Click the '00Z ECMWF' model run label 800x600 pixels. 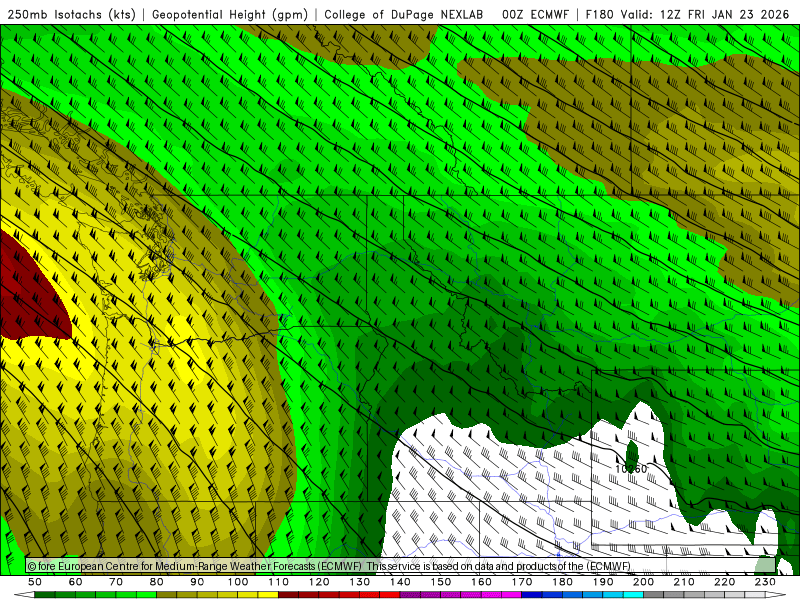click(535, 14)
